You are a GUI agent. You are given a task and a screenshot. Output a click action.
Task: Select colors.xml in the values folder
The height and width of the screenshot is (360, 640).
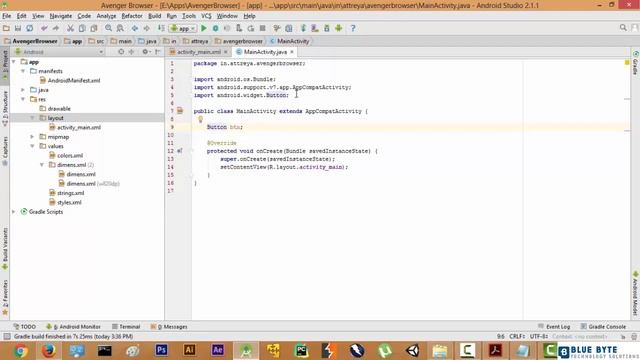(66, 156)
